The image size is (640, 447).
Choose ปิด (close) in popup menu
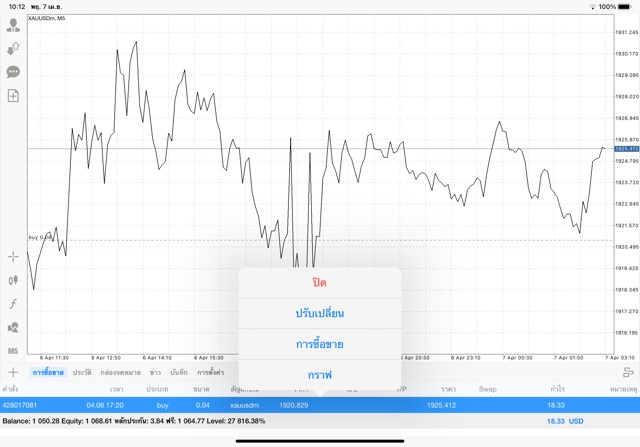pos(319,283)
